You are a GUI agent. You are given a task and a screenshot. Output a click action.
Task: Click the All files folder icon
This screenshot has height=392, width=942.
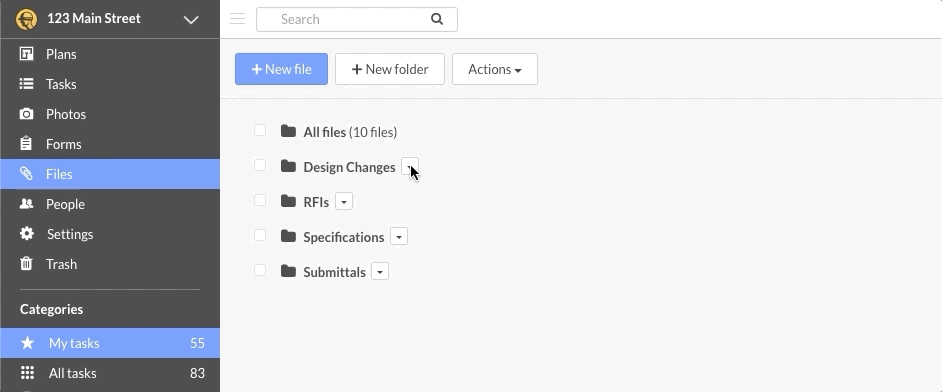click(x=288, y=131)
